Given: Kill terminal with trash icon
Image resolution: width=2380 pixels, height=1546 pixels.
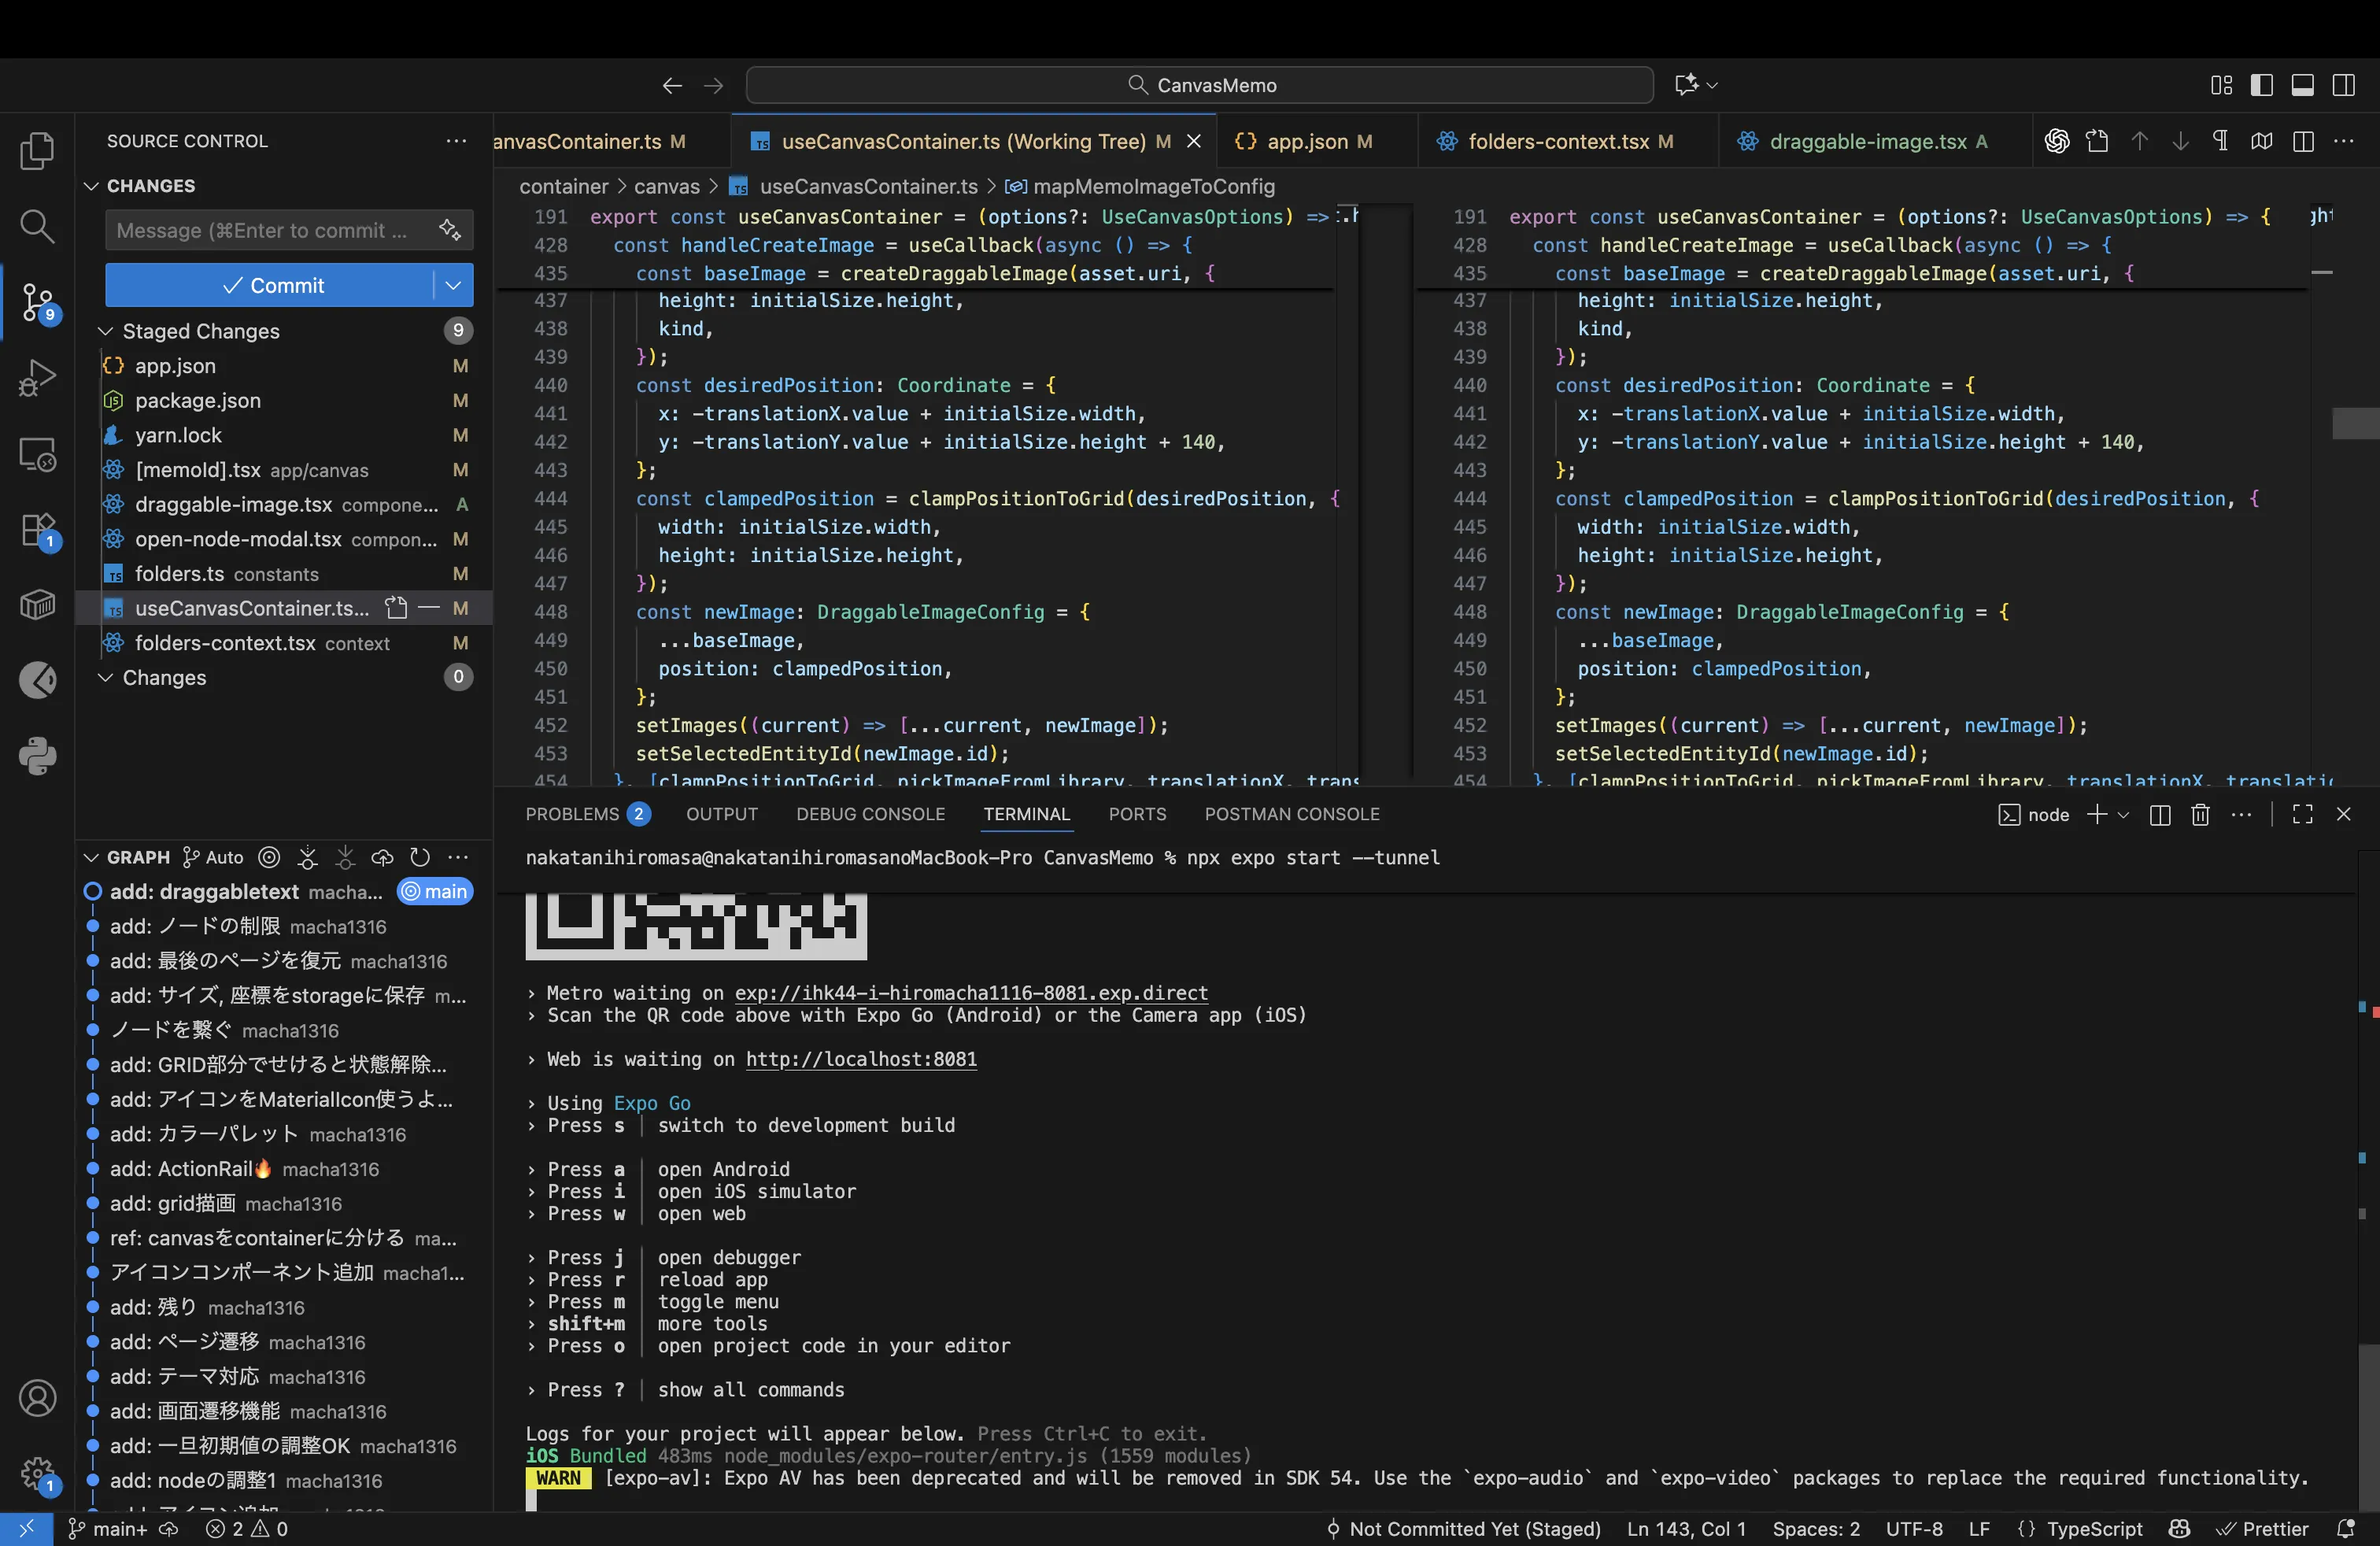Looking at the screenshot, I should coord(2200,815).
